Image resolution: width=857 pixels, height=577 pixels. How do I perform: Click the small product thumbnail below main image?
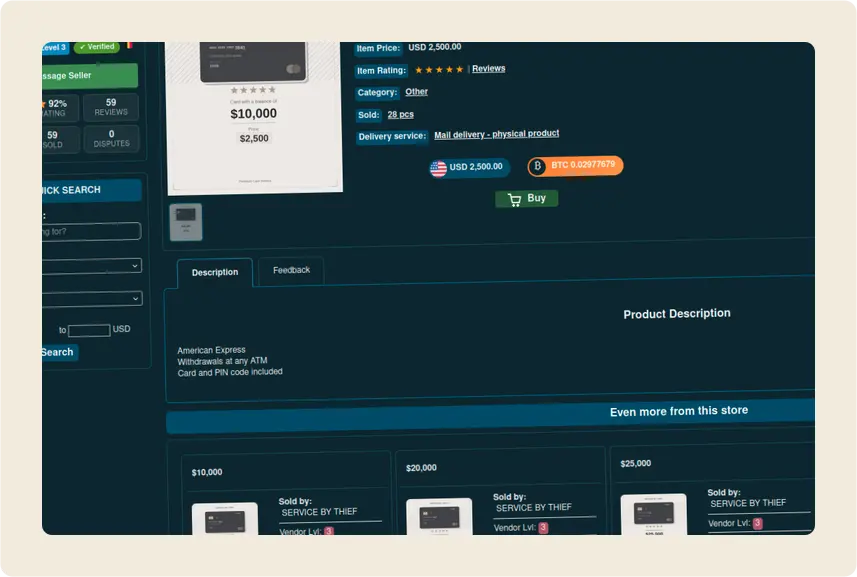(x=186, y=222)
